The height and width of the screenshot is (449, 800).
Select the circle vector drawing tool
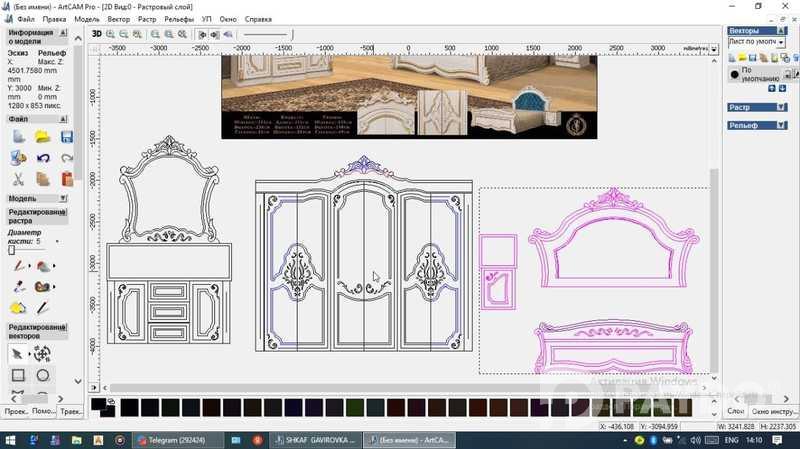point(43,376)
